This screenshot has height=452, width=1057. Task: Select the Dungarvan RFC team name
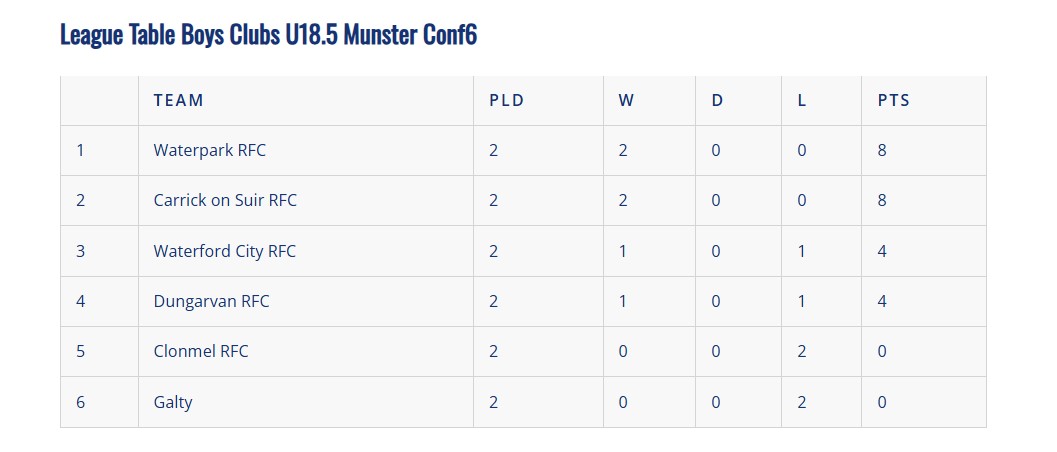[x=211, y=301]
